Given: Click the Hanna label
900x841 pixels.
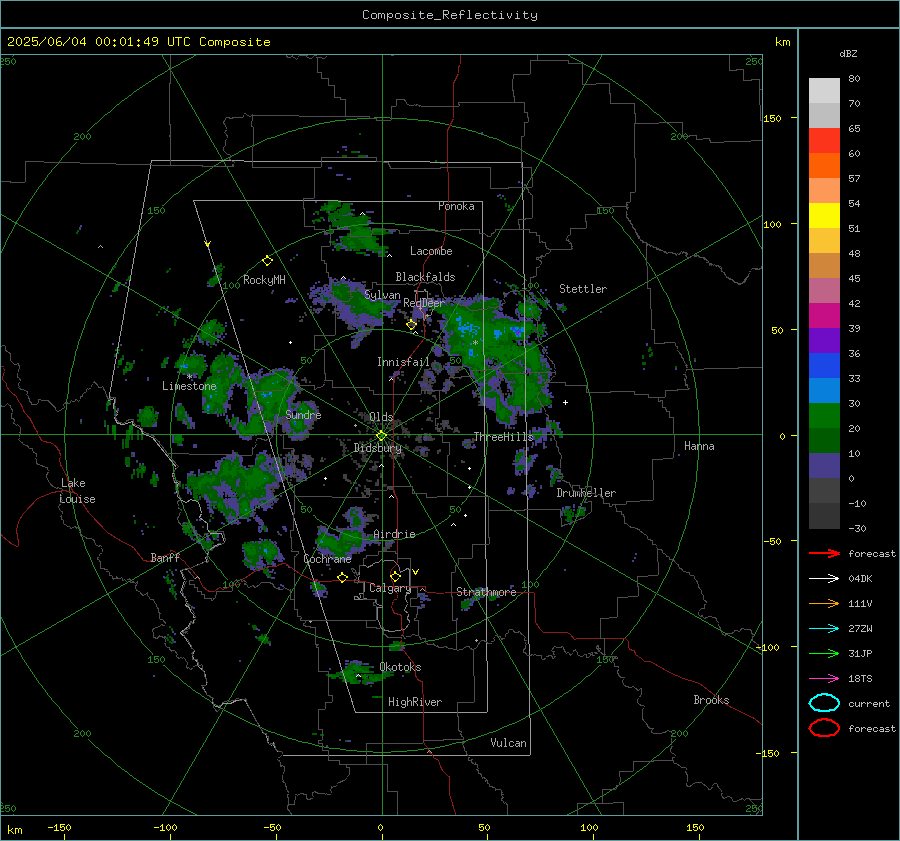Looking at the screenshot, I should (699, 446).
